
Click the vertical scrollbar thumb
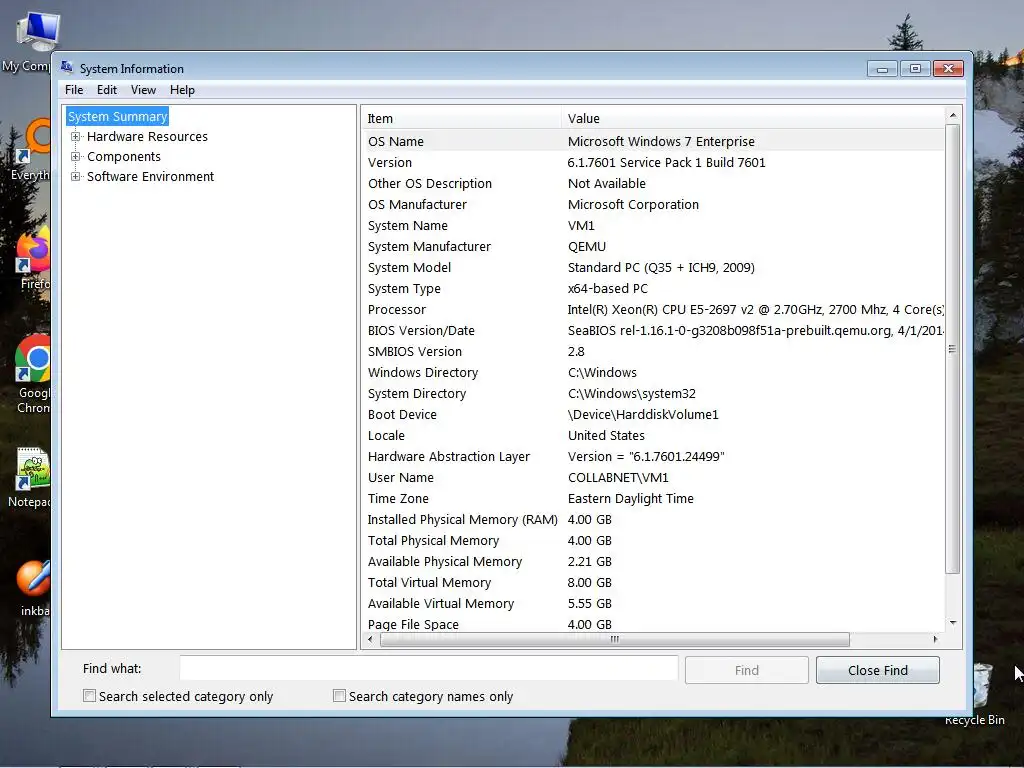tap(952, 349)
